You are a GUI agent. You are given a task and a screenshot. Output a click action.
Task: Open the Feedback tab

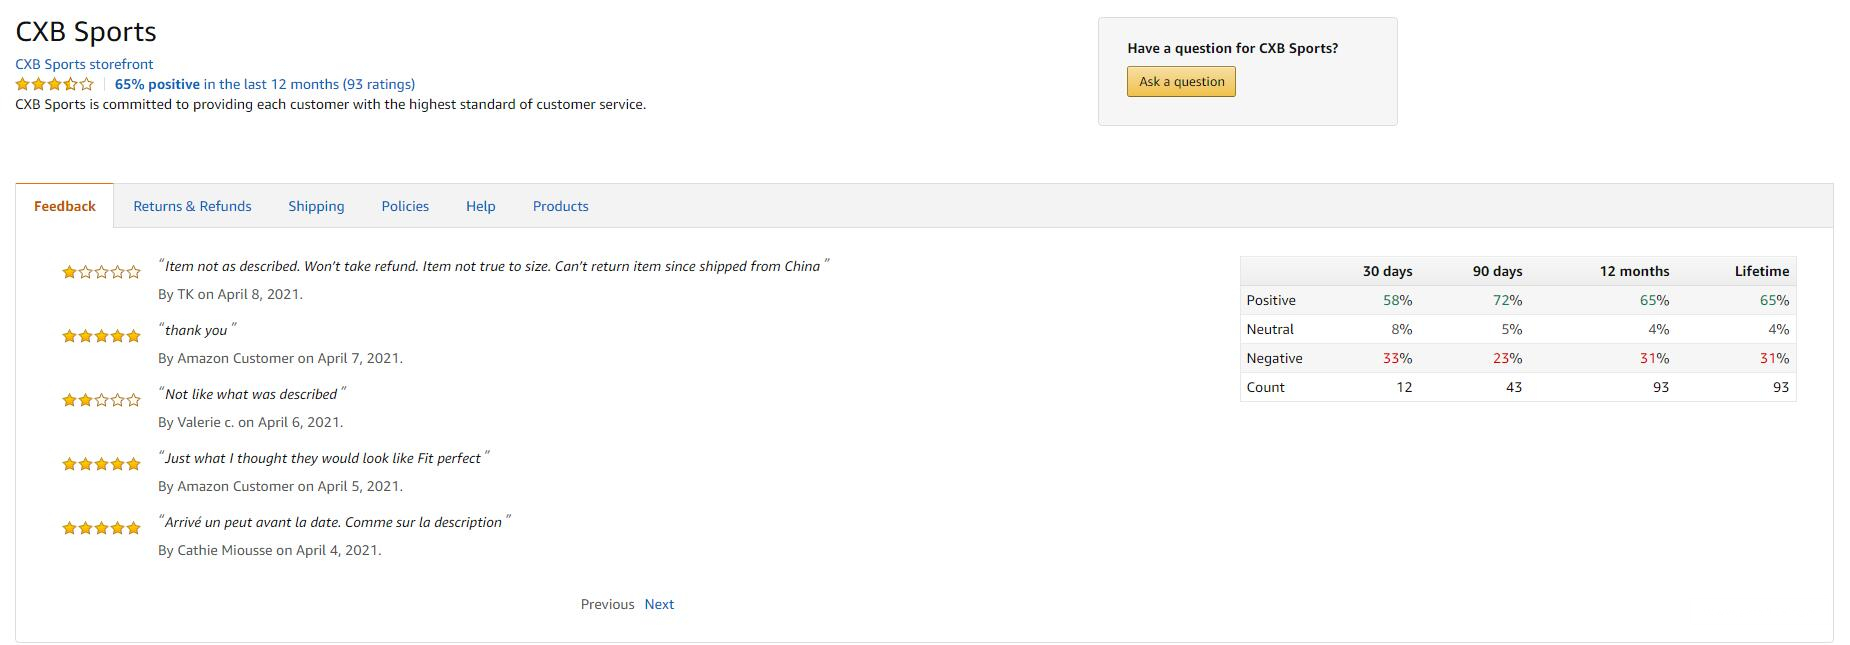point(65,206)
